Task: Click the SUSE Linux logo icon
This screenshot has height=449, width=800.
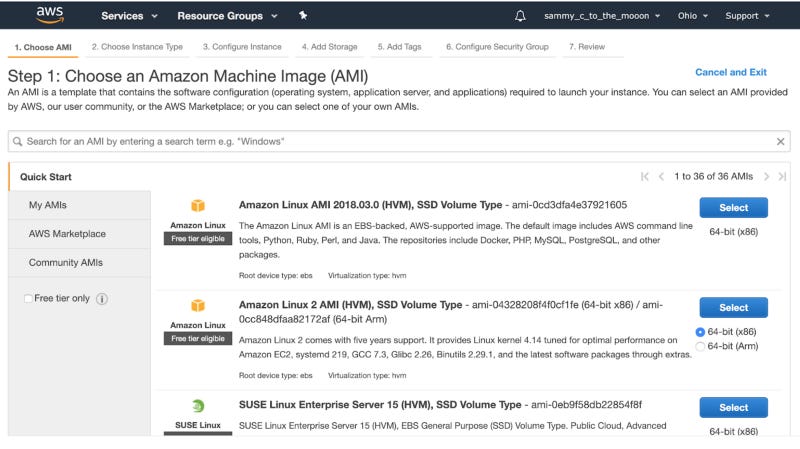Action: [198, 406]
